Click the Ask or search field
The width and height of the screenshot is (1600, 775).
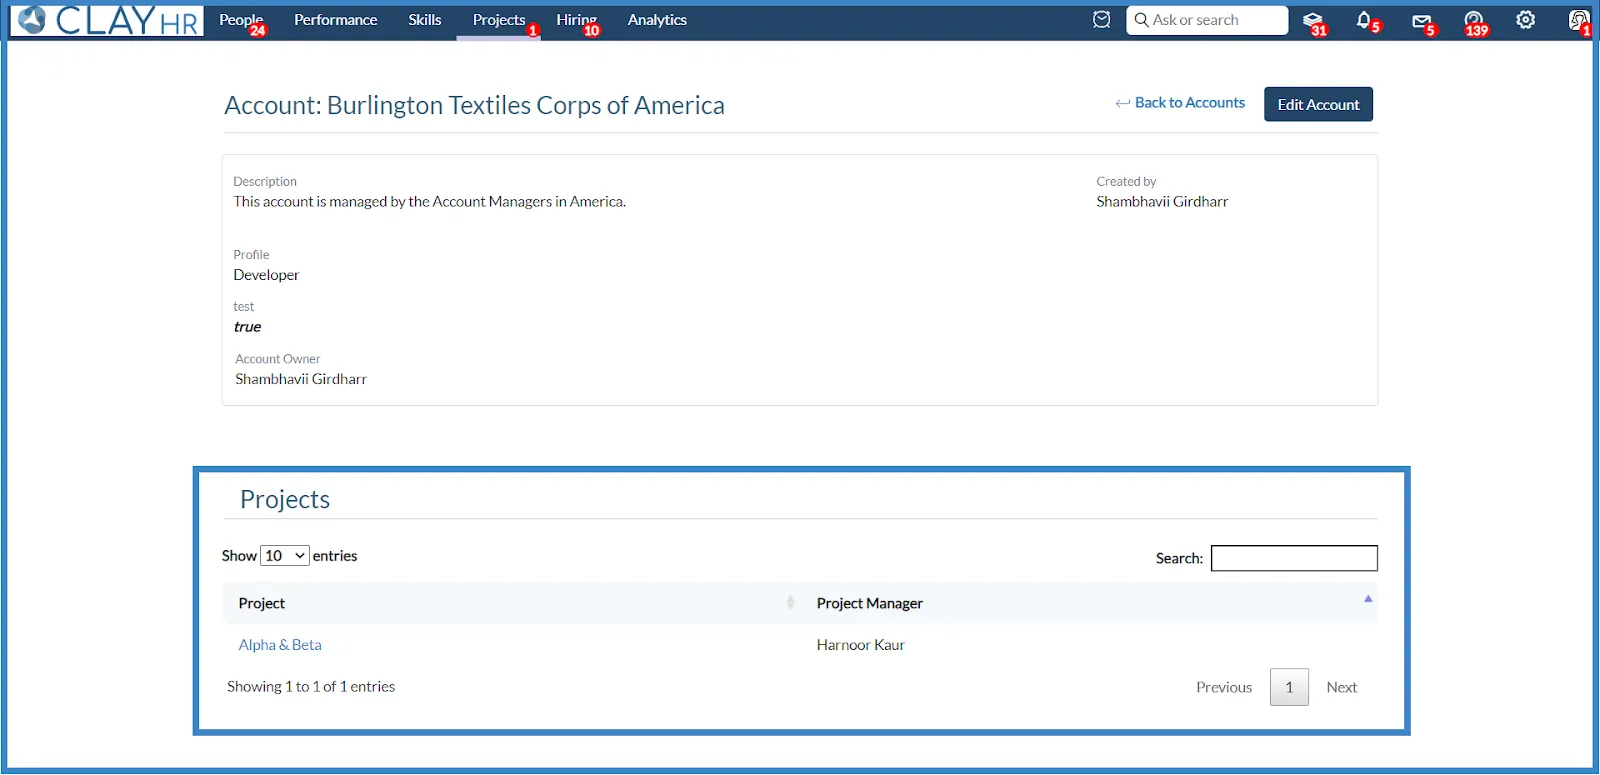click(x=1207, y=20)
